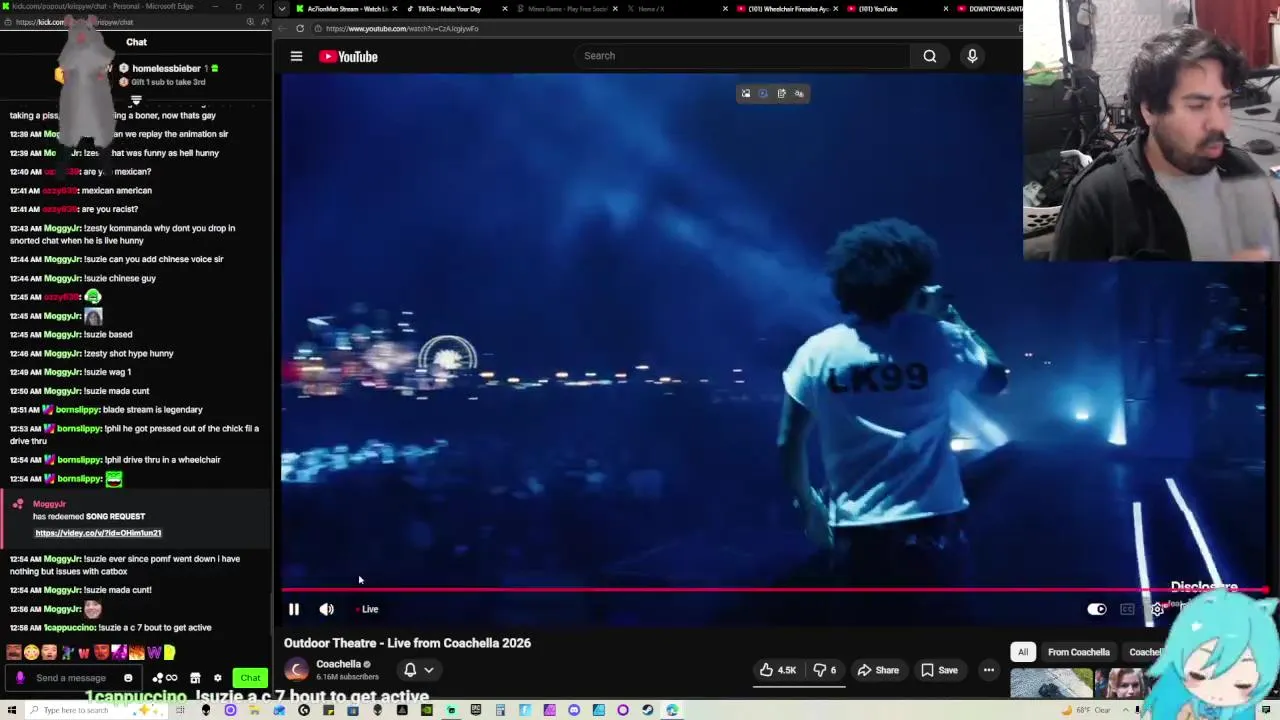The width and height of the screenshot is (1280, 720).
Task: Open the Coachella channel avatar
Action: coord(296,670)
